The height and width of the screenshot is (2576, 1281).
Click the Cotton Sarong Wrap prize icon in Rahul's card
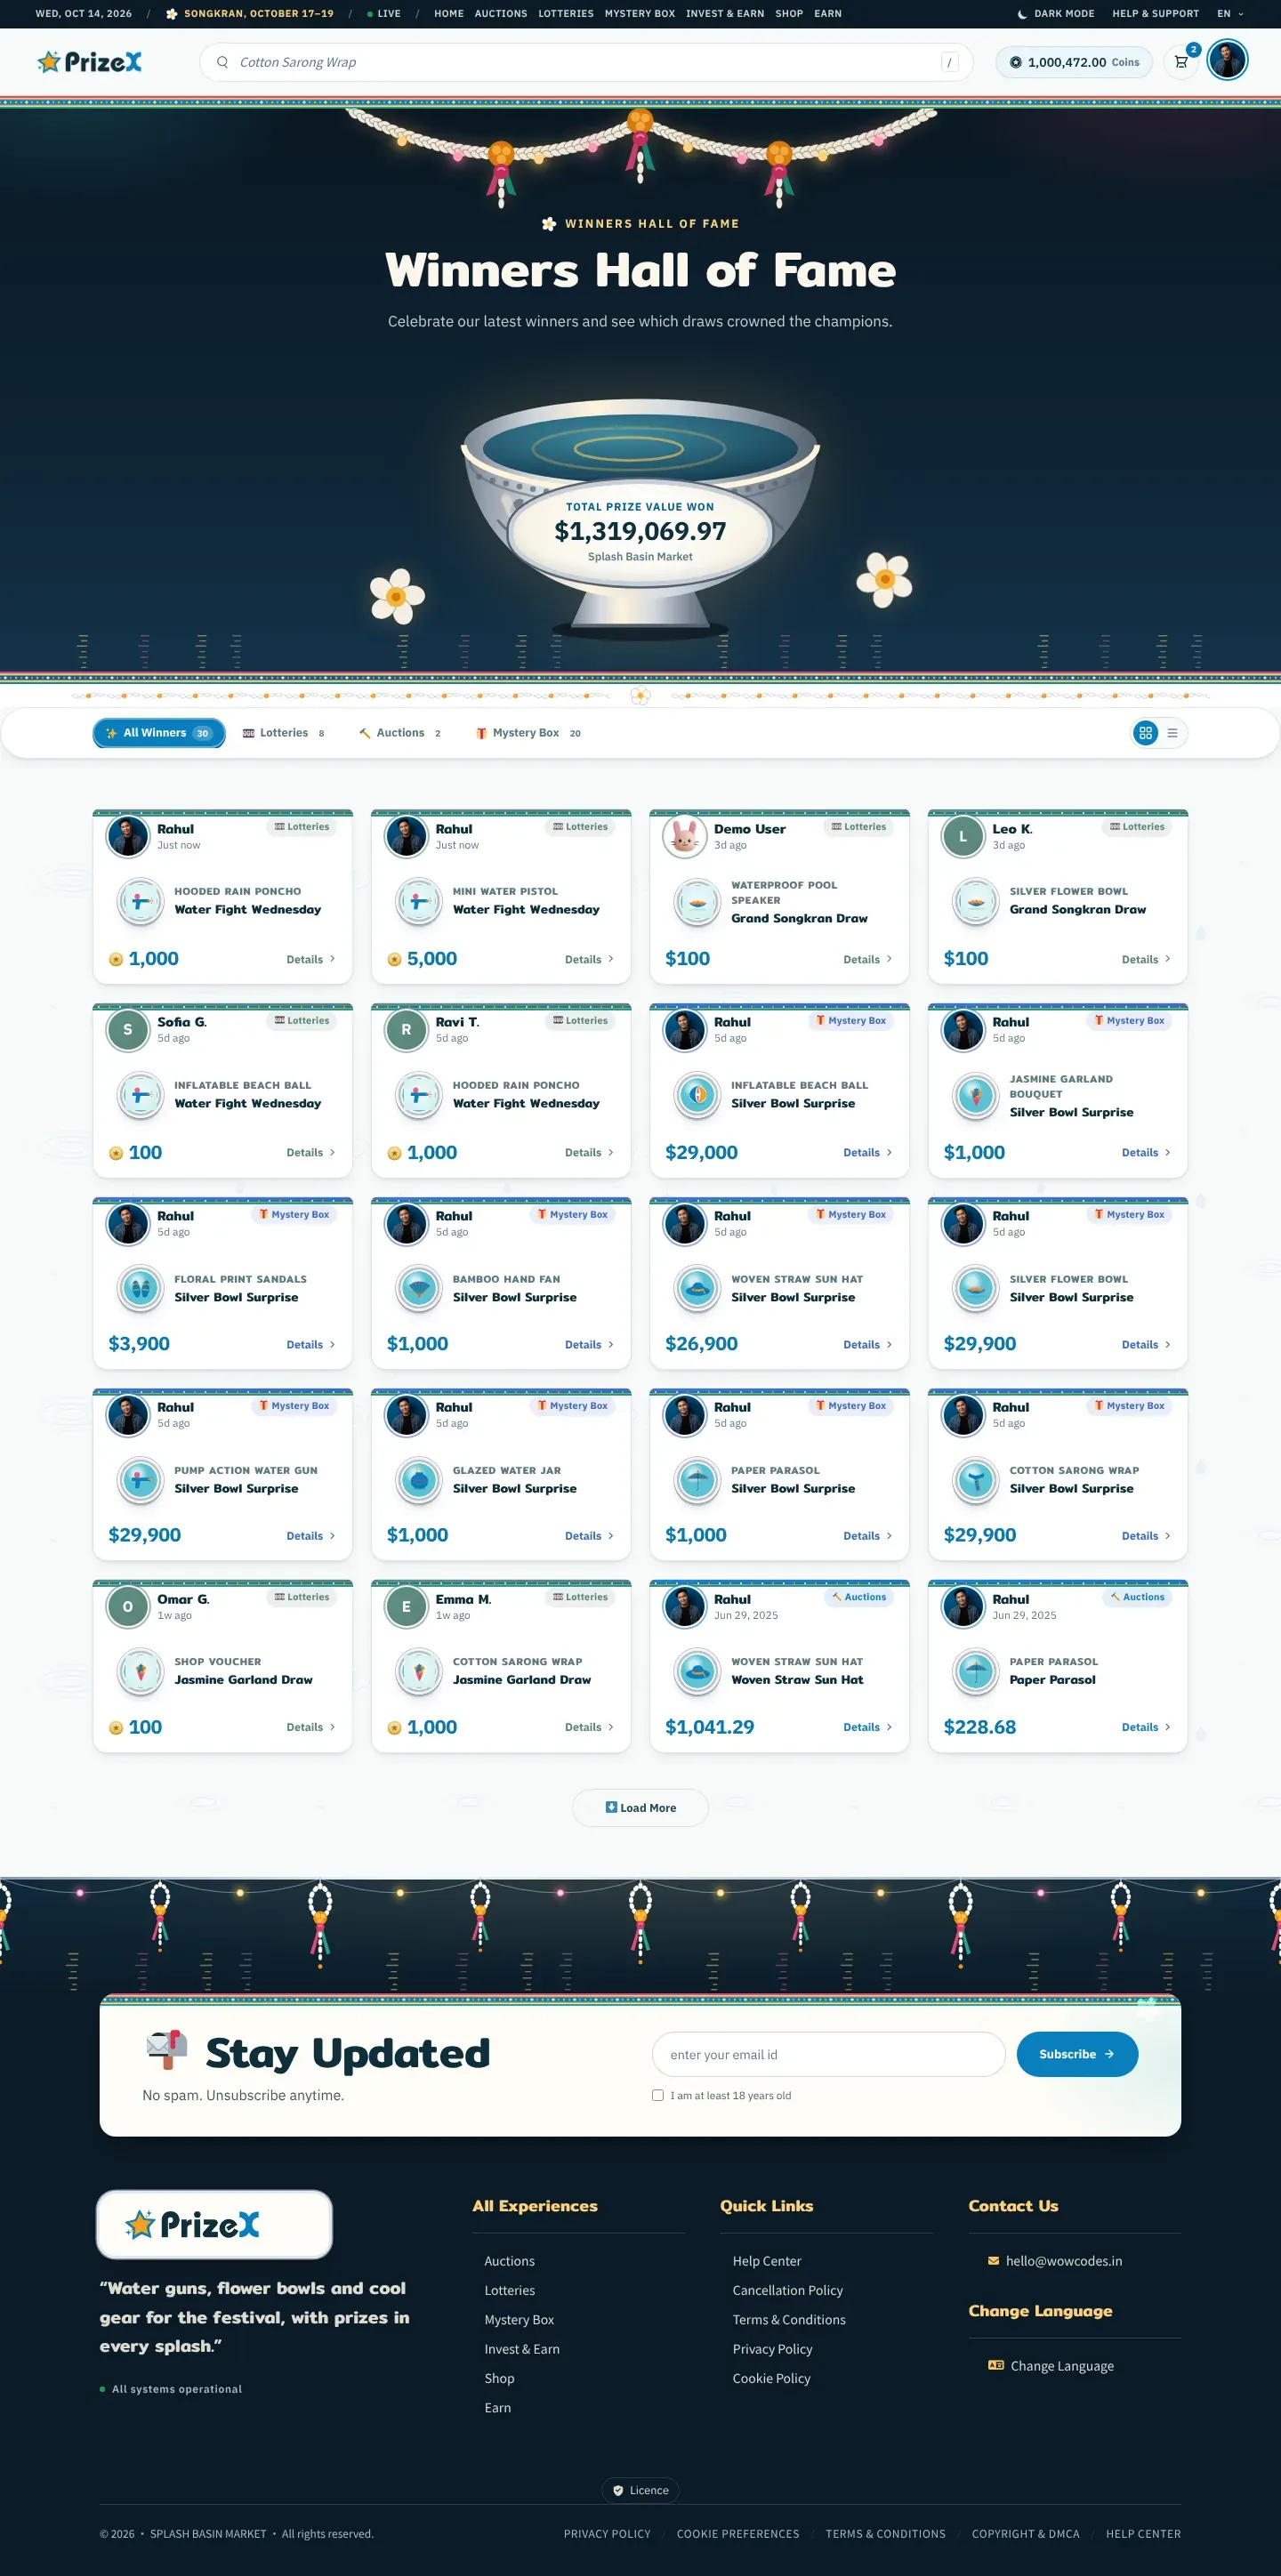[x=975, y=1480]
